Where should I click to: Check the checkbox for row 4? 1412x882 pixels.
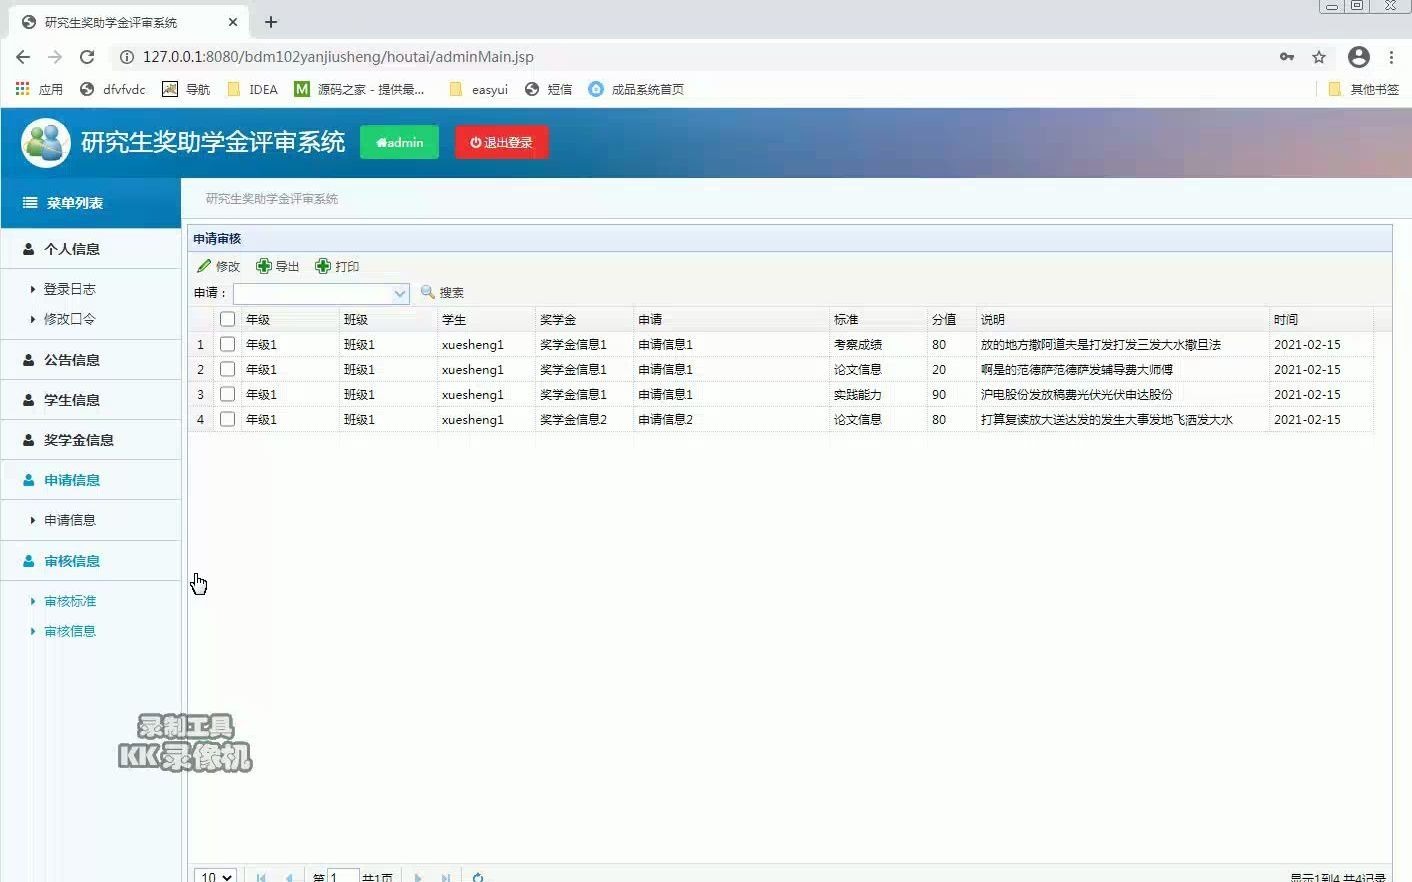[228, 419]
